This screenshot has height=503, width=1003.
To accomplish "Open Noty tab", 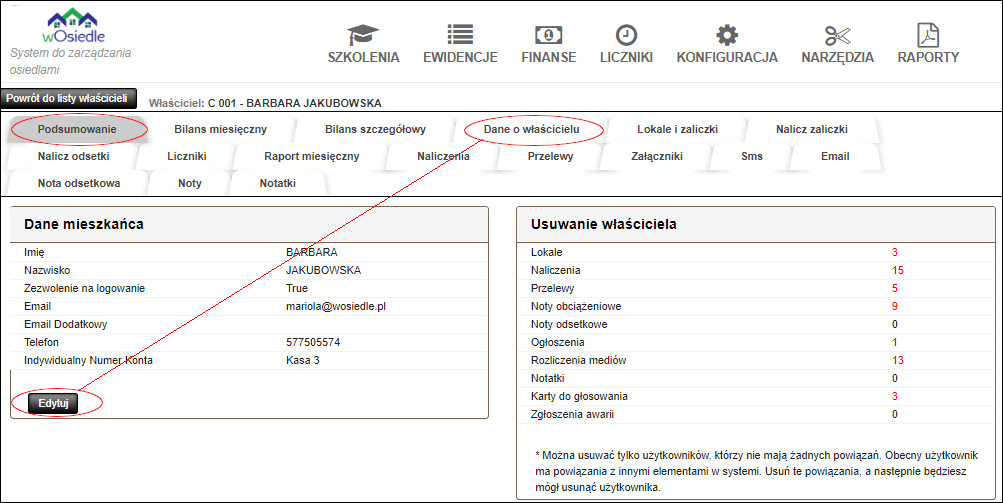I will point(189,183).
